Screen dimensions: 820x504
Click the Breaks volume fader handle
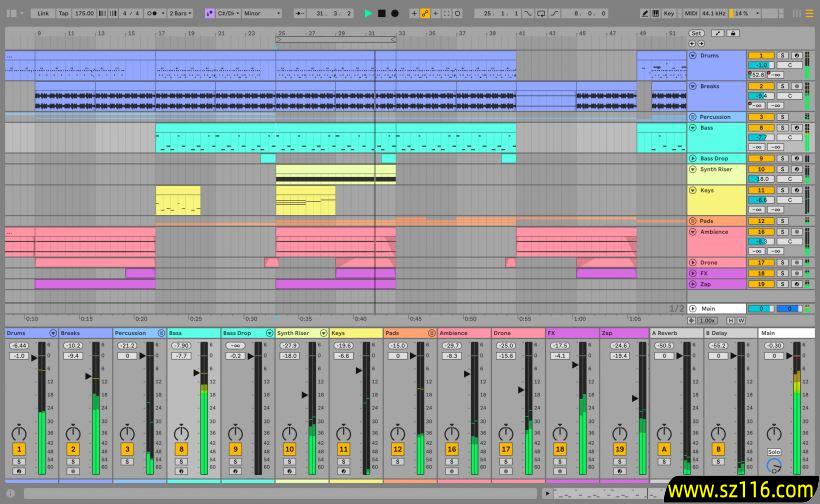coord(87,374)
